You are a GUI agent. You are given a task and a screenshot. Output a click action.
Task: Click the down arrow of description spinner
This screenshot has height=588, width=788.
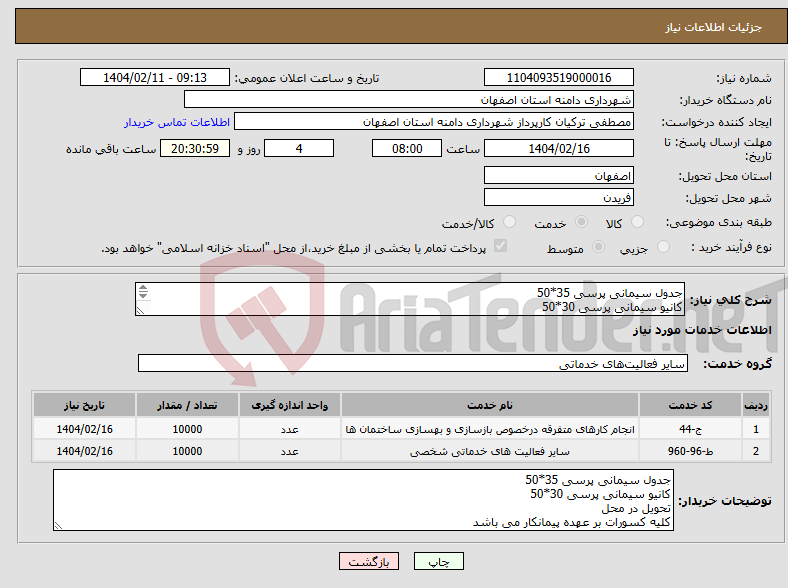coord(143,295)
